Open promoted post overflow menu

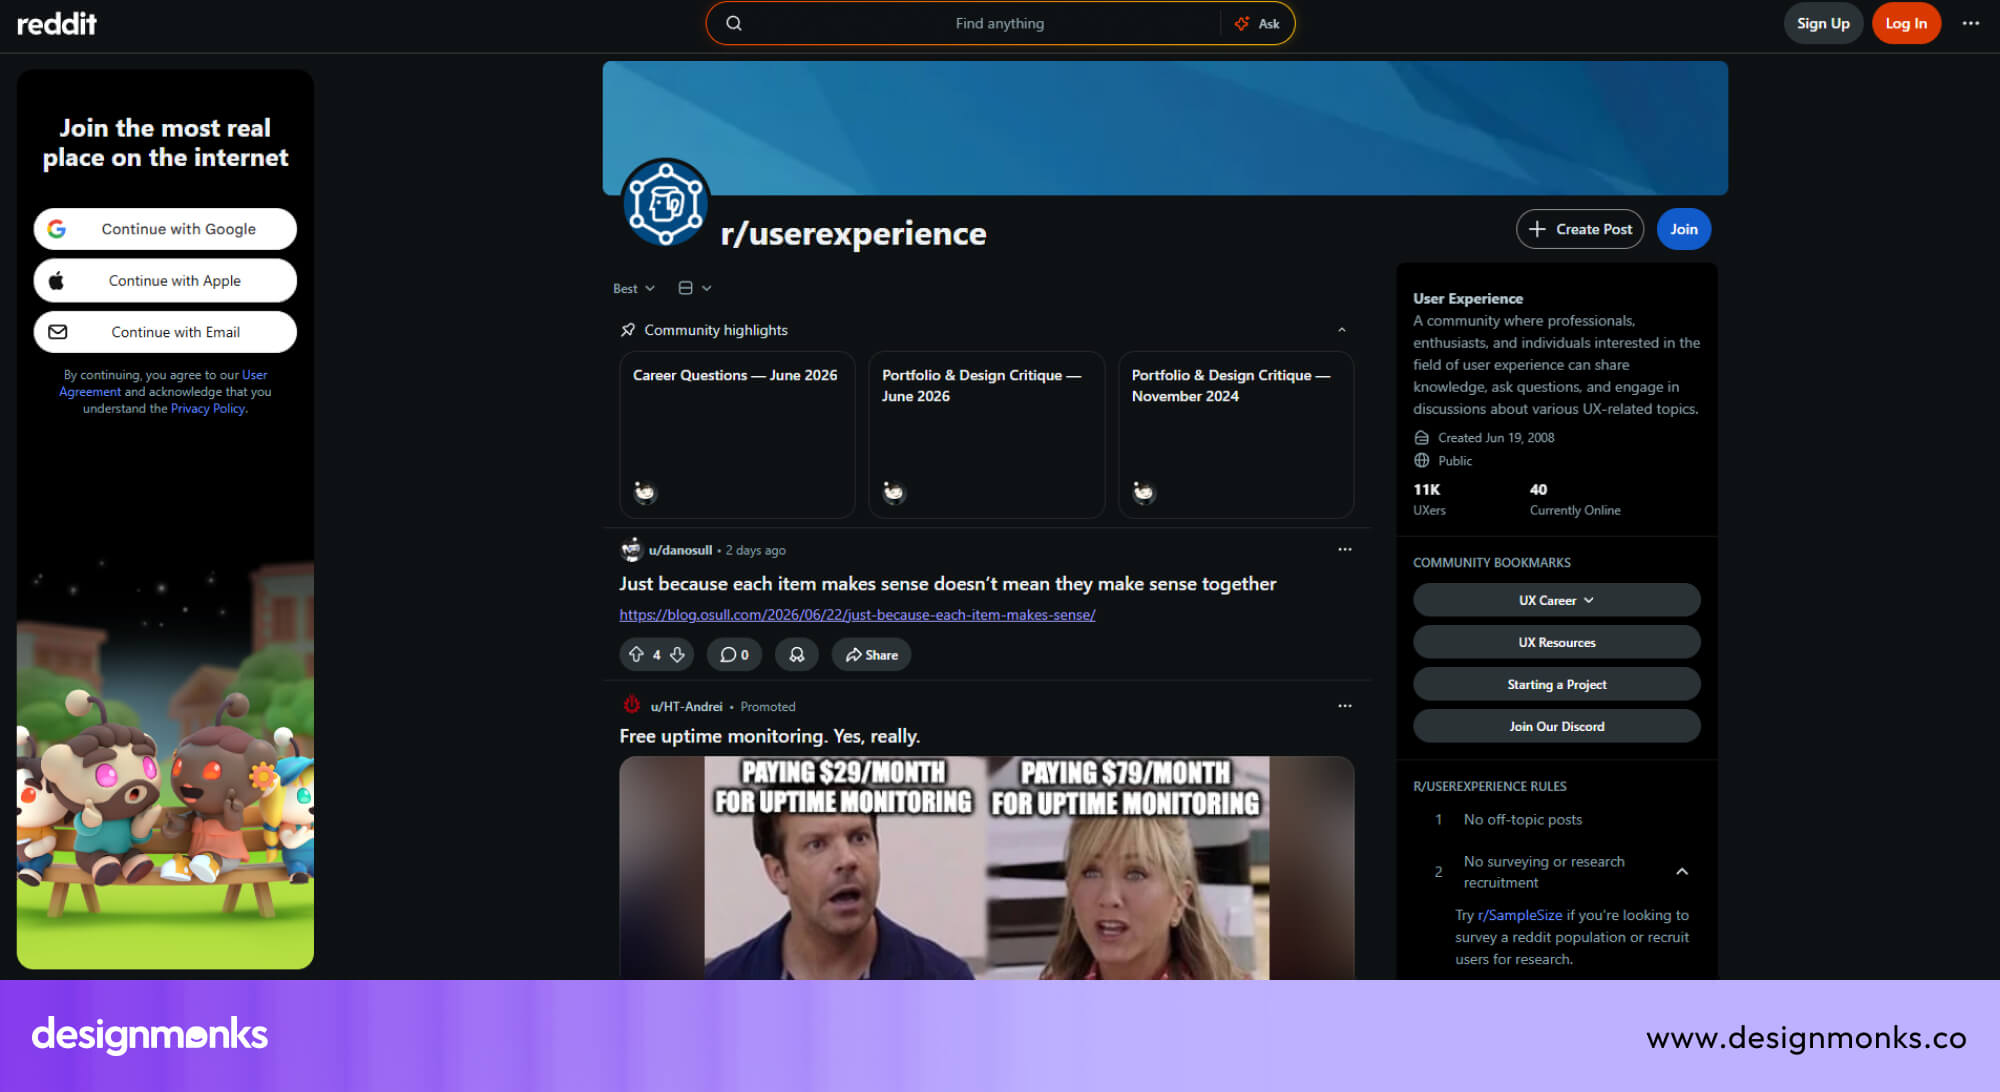pos(1344,705)
